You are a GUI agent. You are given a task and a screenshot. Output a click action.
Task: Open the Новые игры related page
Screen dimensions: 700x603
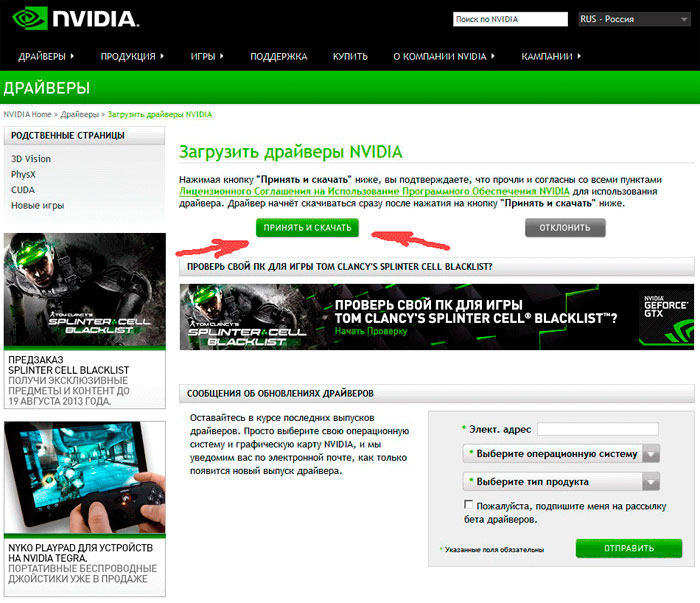(38, 206)
